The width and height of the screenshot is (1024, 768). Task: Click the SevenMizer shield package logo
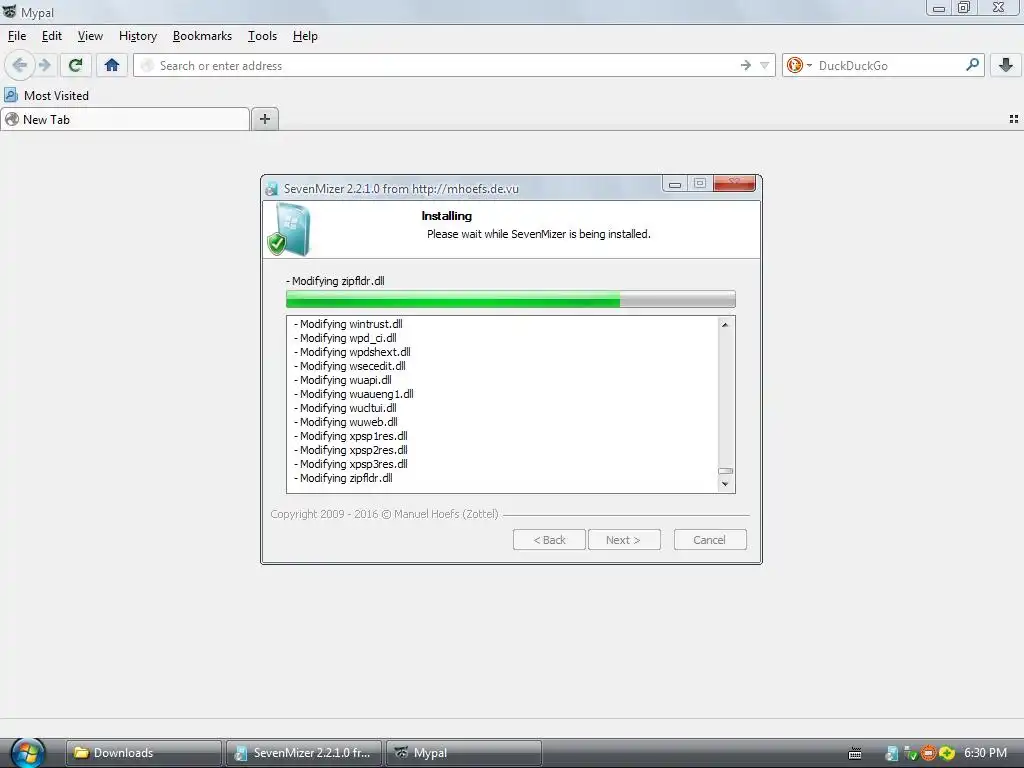click(x=288, y=229)
